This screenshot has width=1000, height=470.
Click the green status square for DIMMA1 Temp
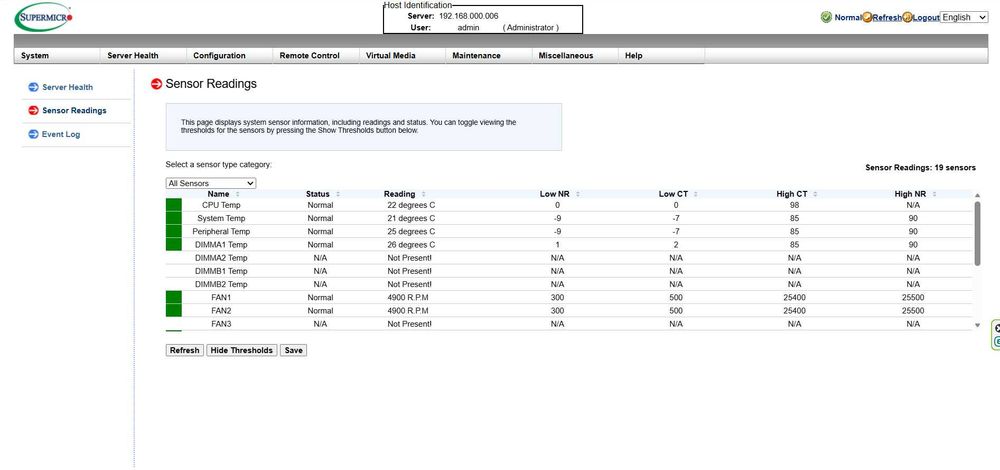[173, 244]
